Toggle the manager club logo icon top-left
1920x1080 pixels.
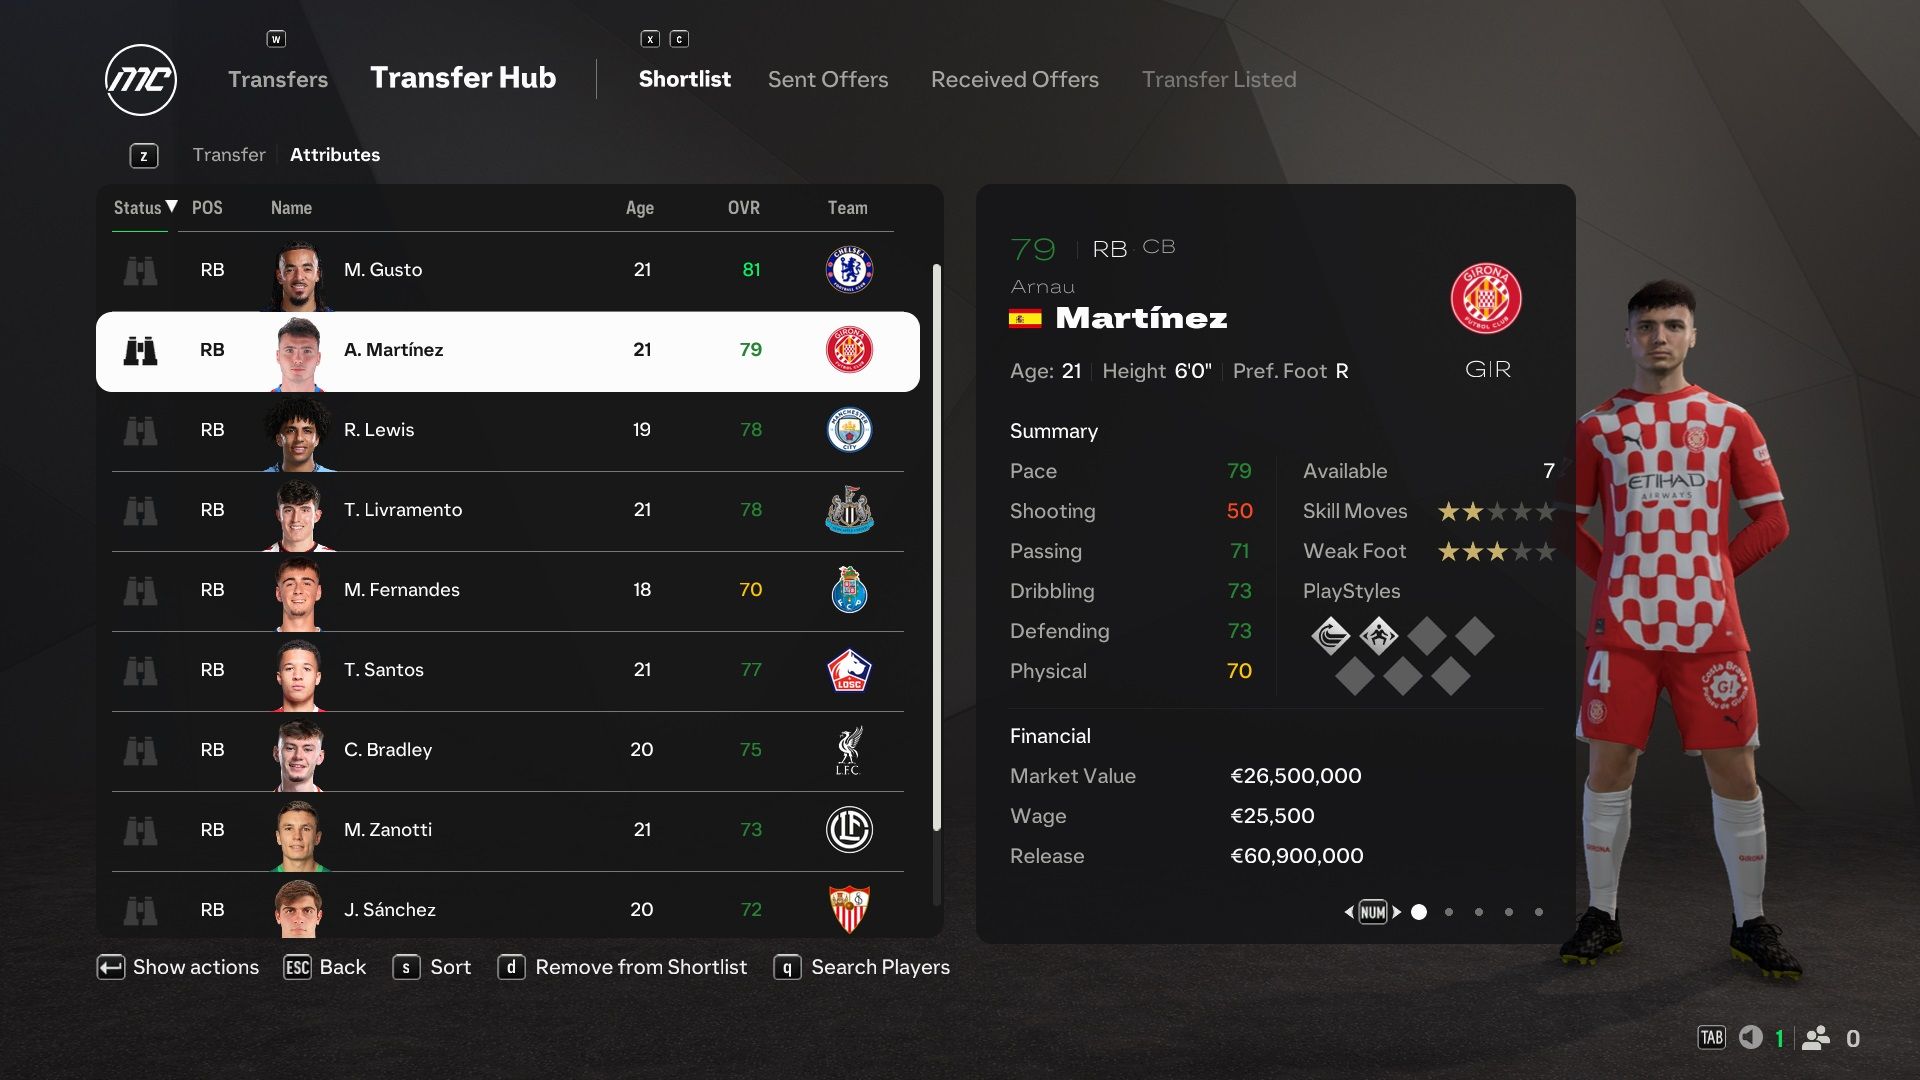click(141, 78)
